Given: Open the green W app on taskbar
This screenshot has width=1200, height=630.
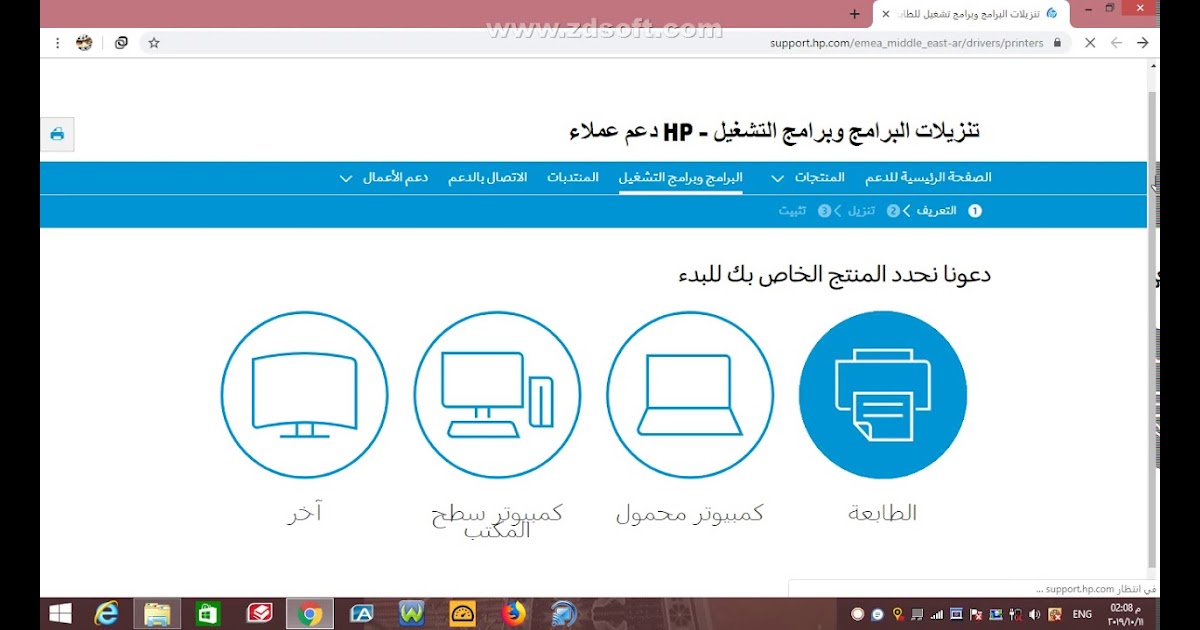Looking at the screenshot, I should (x=411, y=614).
